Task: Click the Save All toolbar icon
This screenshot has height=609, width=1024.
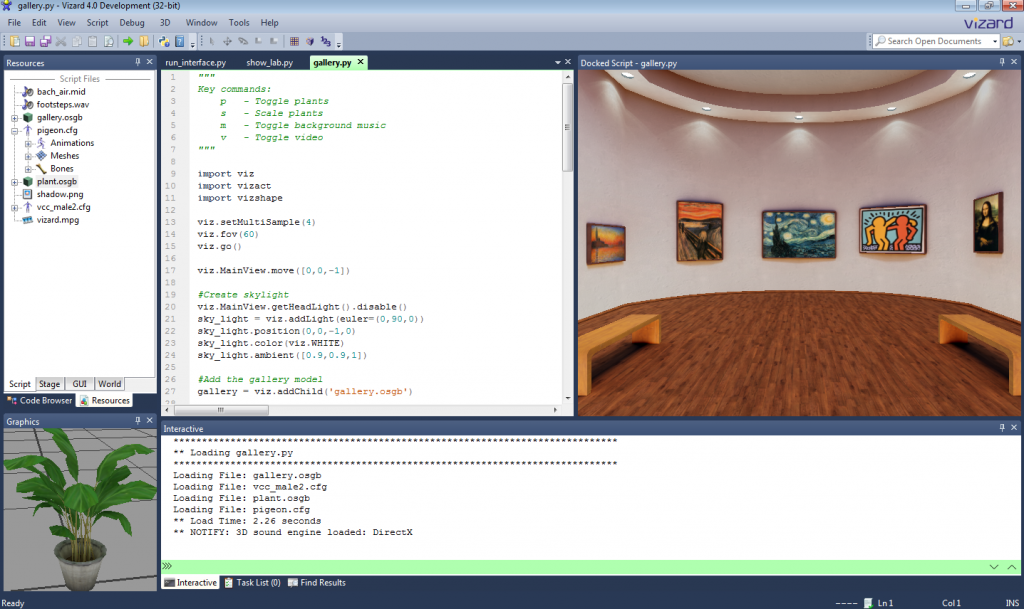Action: (x=45, y=41)
